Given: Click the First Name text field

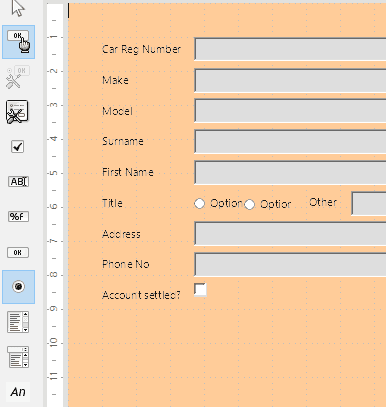Looking at the screenshot, I should click(290, 172).
